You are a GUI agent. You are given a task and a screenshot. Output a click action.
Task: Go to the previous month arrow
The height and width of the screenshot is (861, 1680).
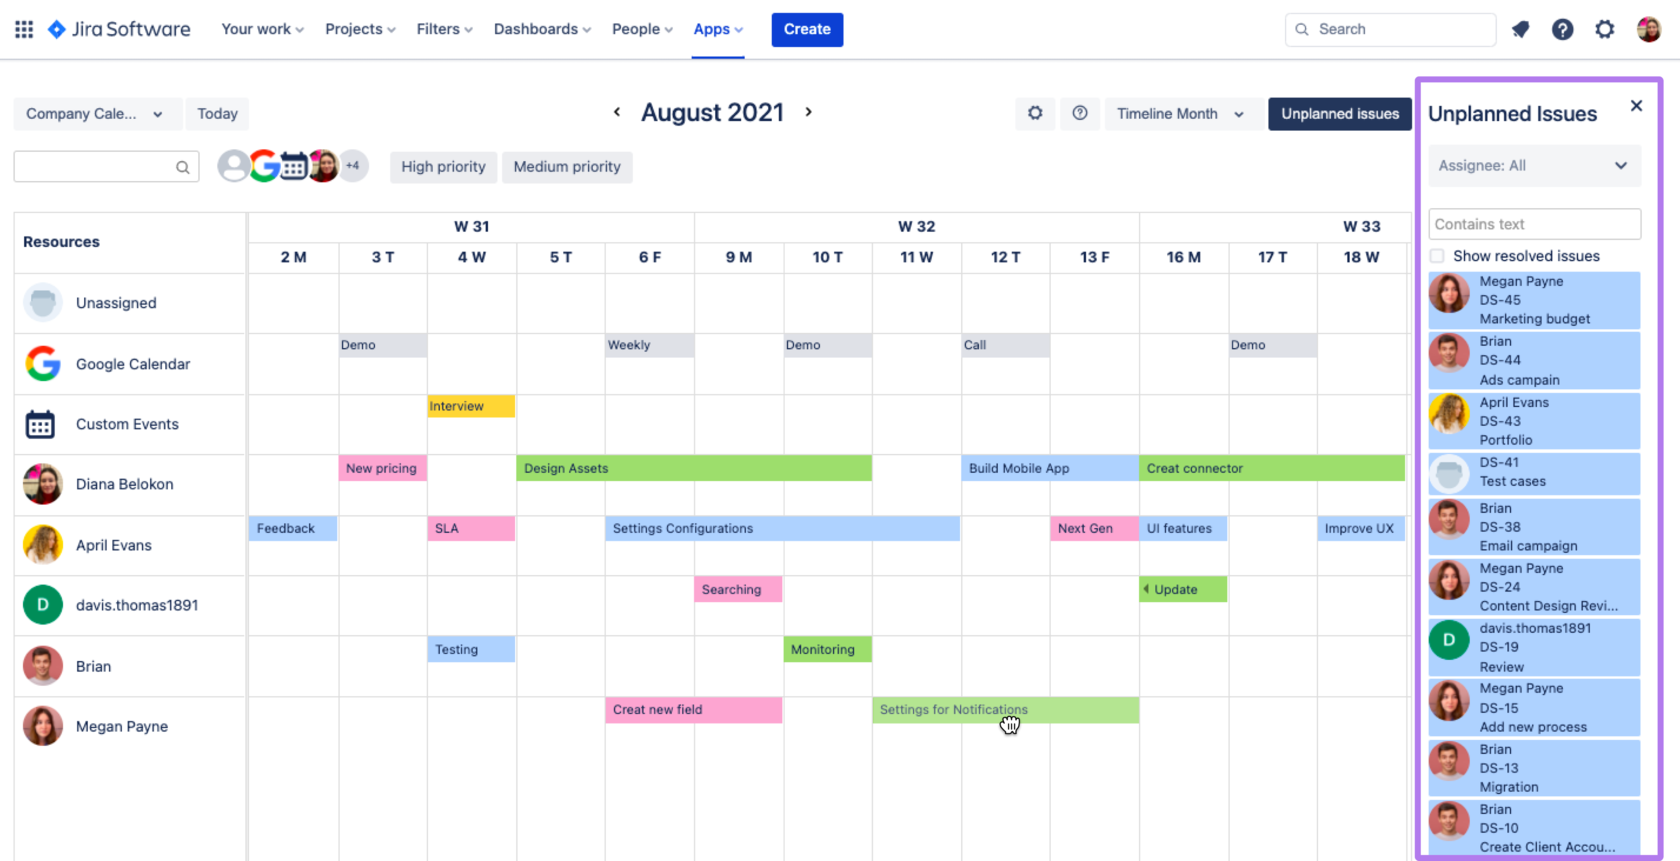point(617,112)
